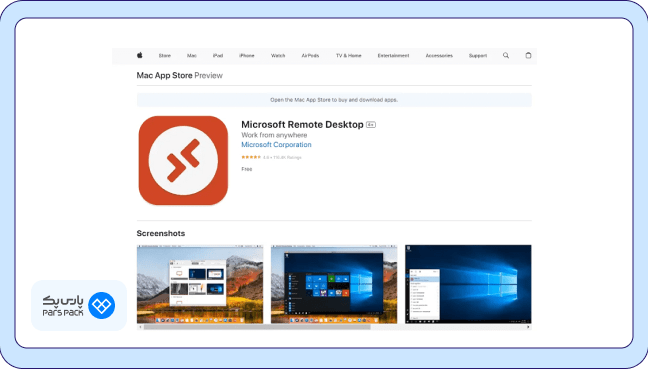The width and height of the screenshot is (648, 369).
Task: Click the star rating under Microsoft Corporation
Action: pos(251,157)
